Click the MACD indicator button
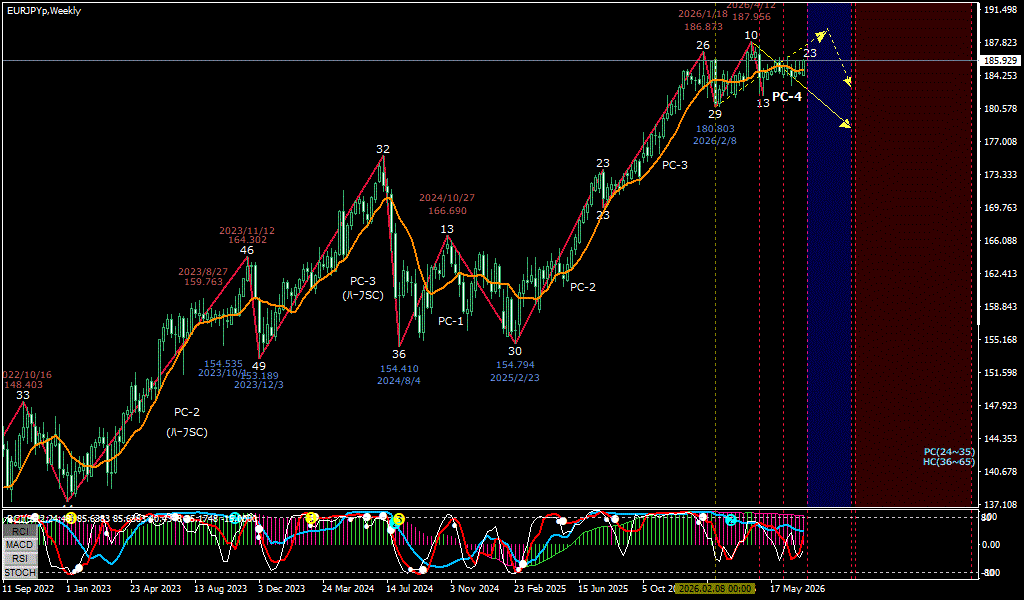This screenshot has height=600, width=1024. pos(20,545)
